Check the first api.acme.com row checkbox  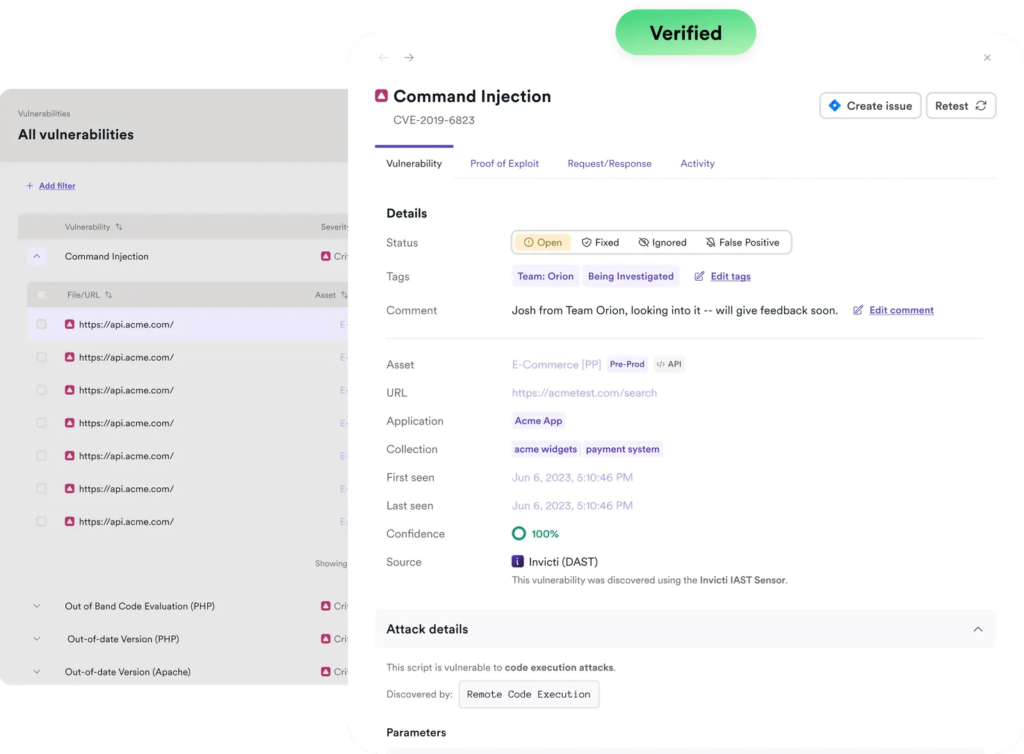tap(42, 324)
